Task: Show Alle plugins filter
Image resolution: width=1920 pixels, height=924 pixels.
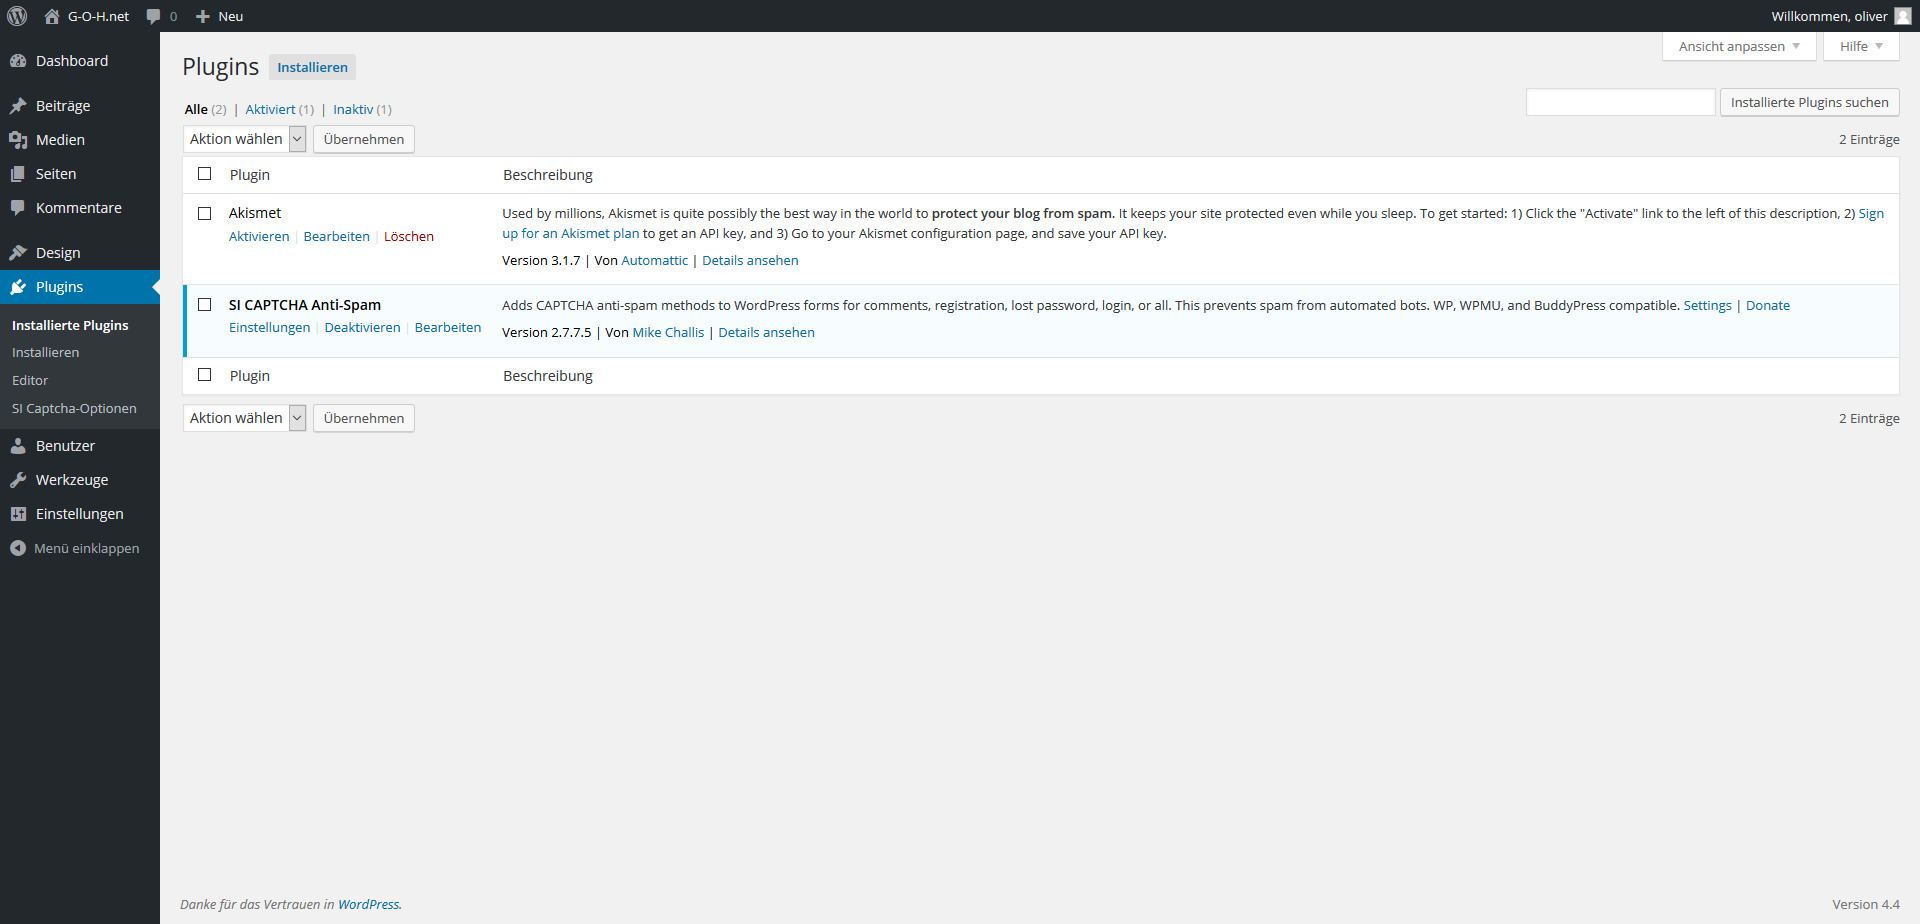Action: coord(196,110)
